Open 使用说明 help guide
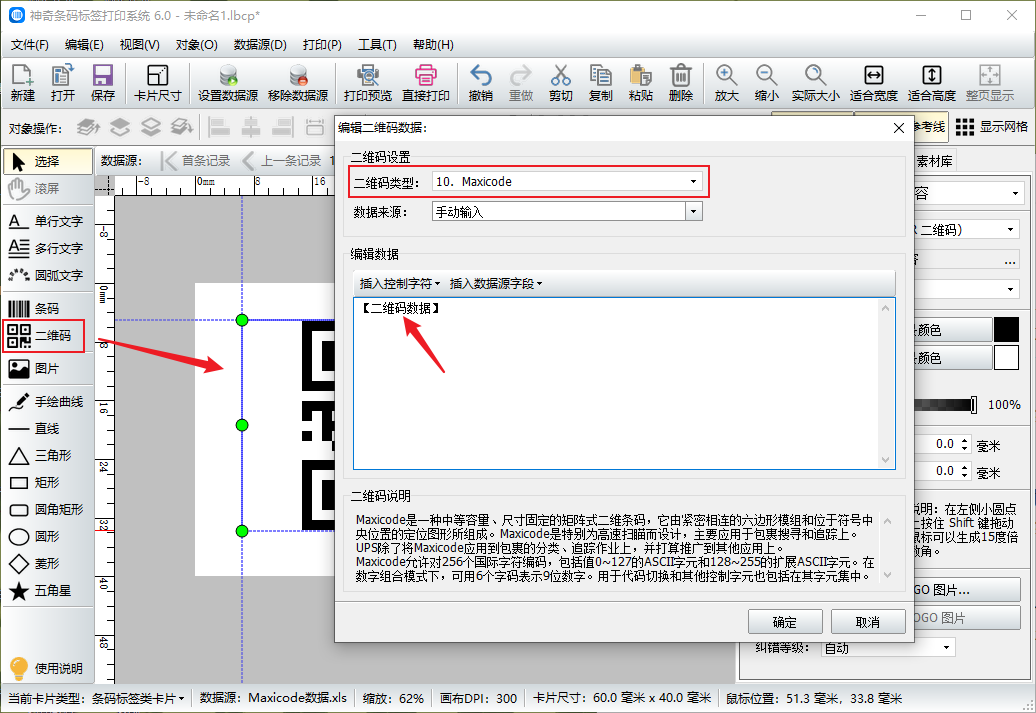Screen dimensions: 1036x713 48,668
